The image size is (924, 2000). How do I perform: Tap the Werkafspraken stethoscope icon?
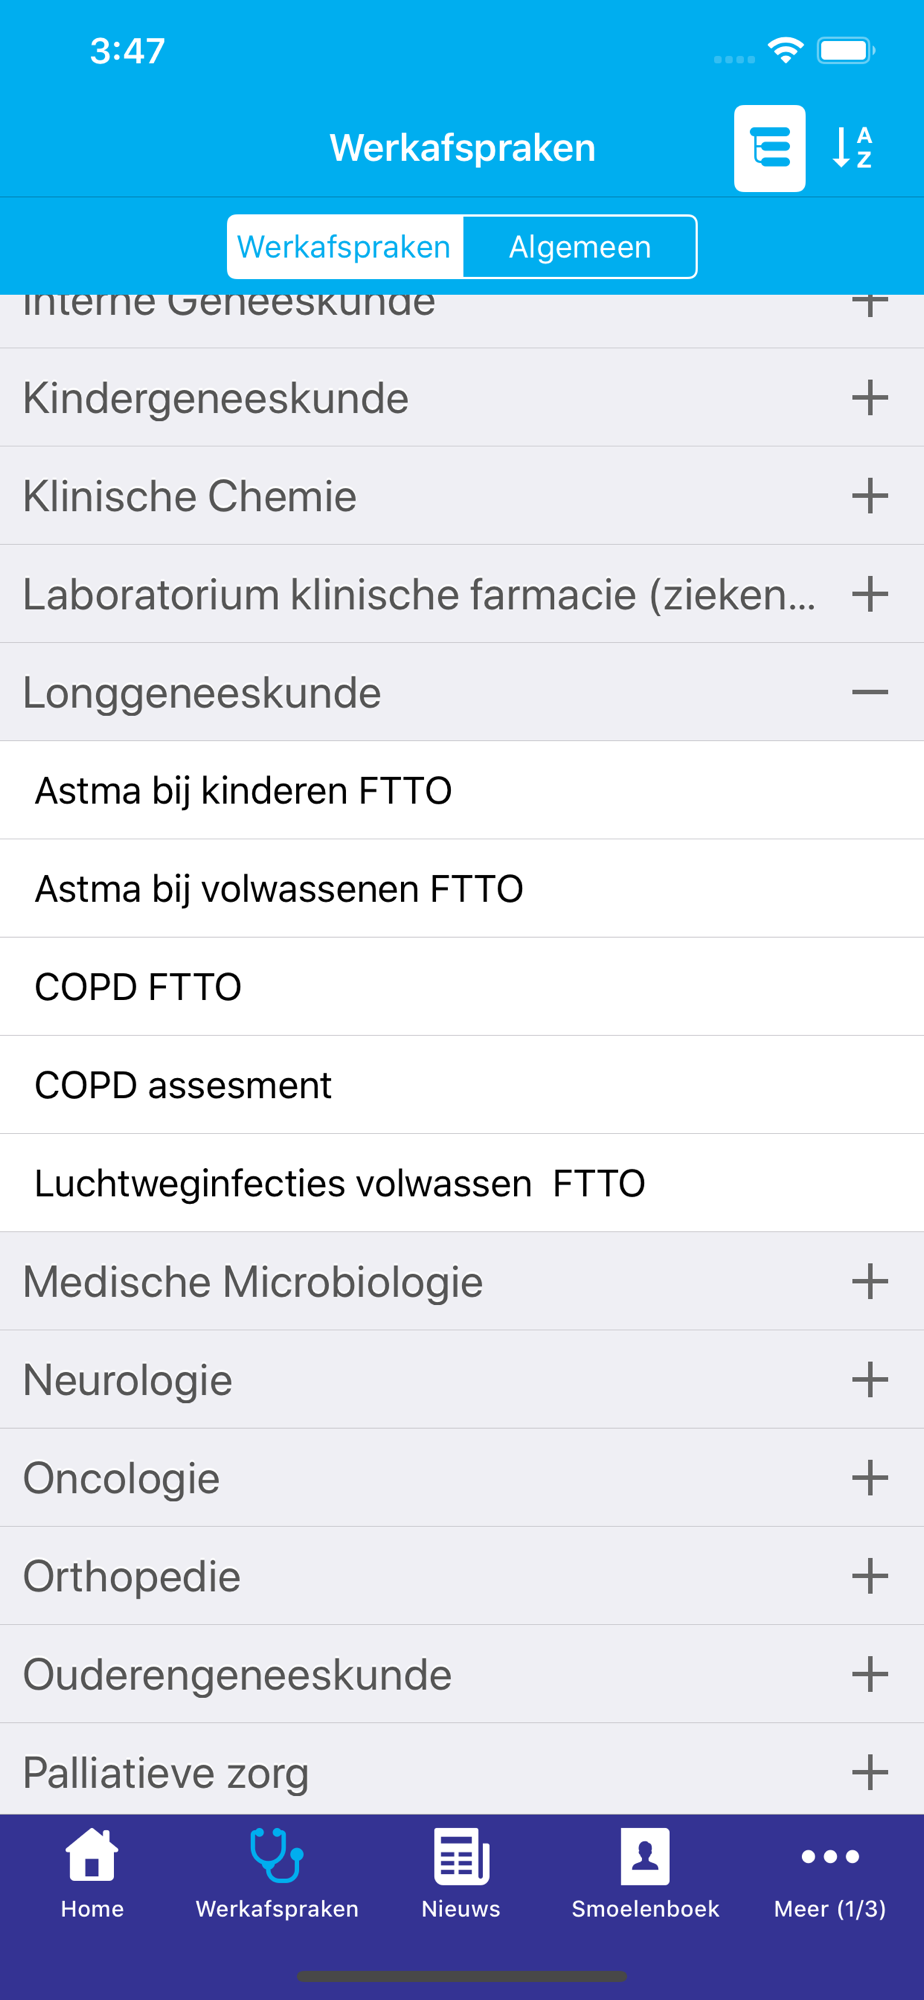(x=277, y=1857)
